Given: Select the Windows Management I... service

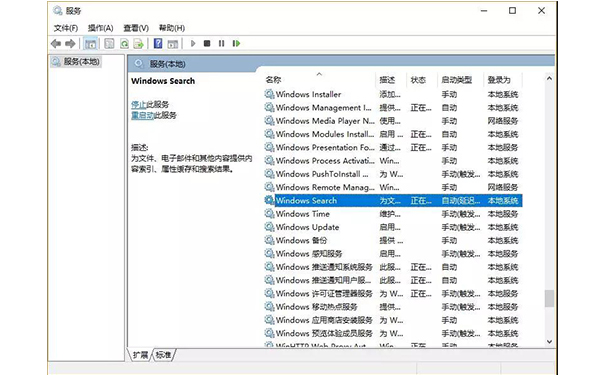Looking at the screenshot, I should coord(323,108).
